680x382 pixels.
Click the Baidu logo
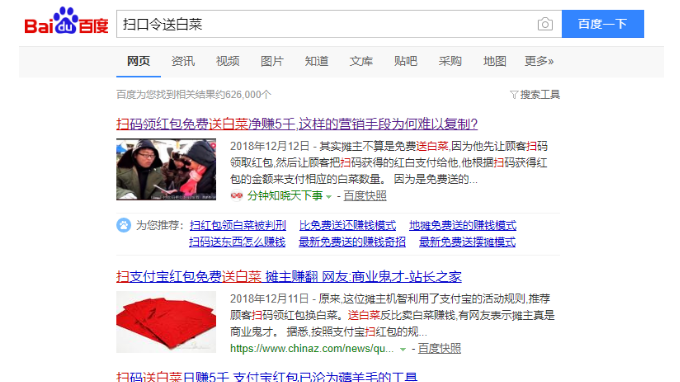(x=66, y=21)
